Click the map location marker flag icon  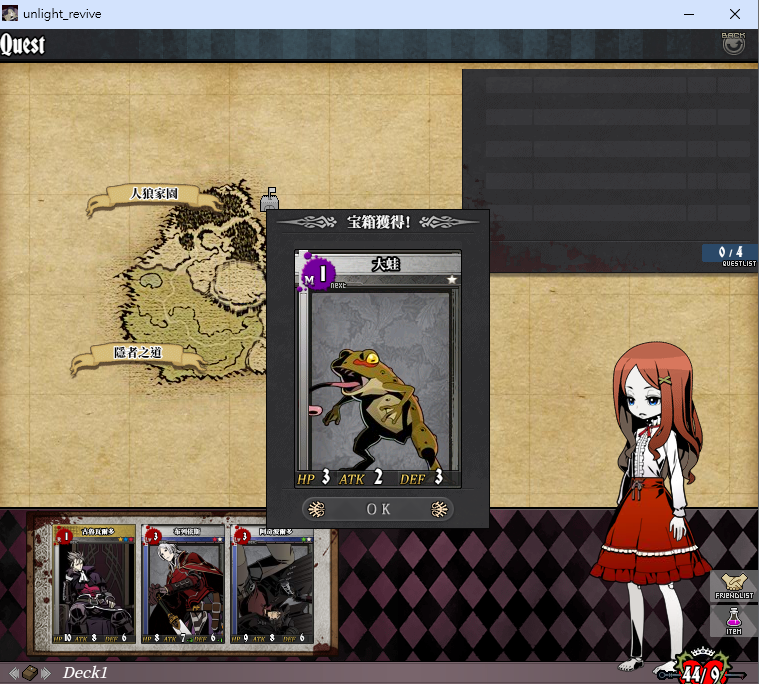(x=270, y=198)
